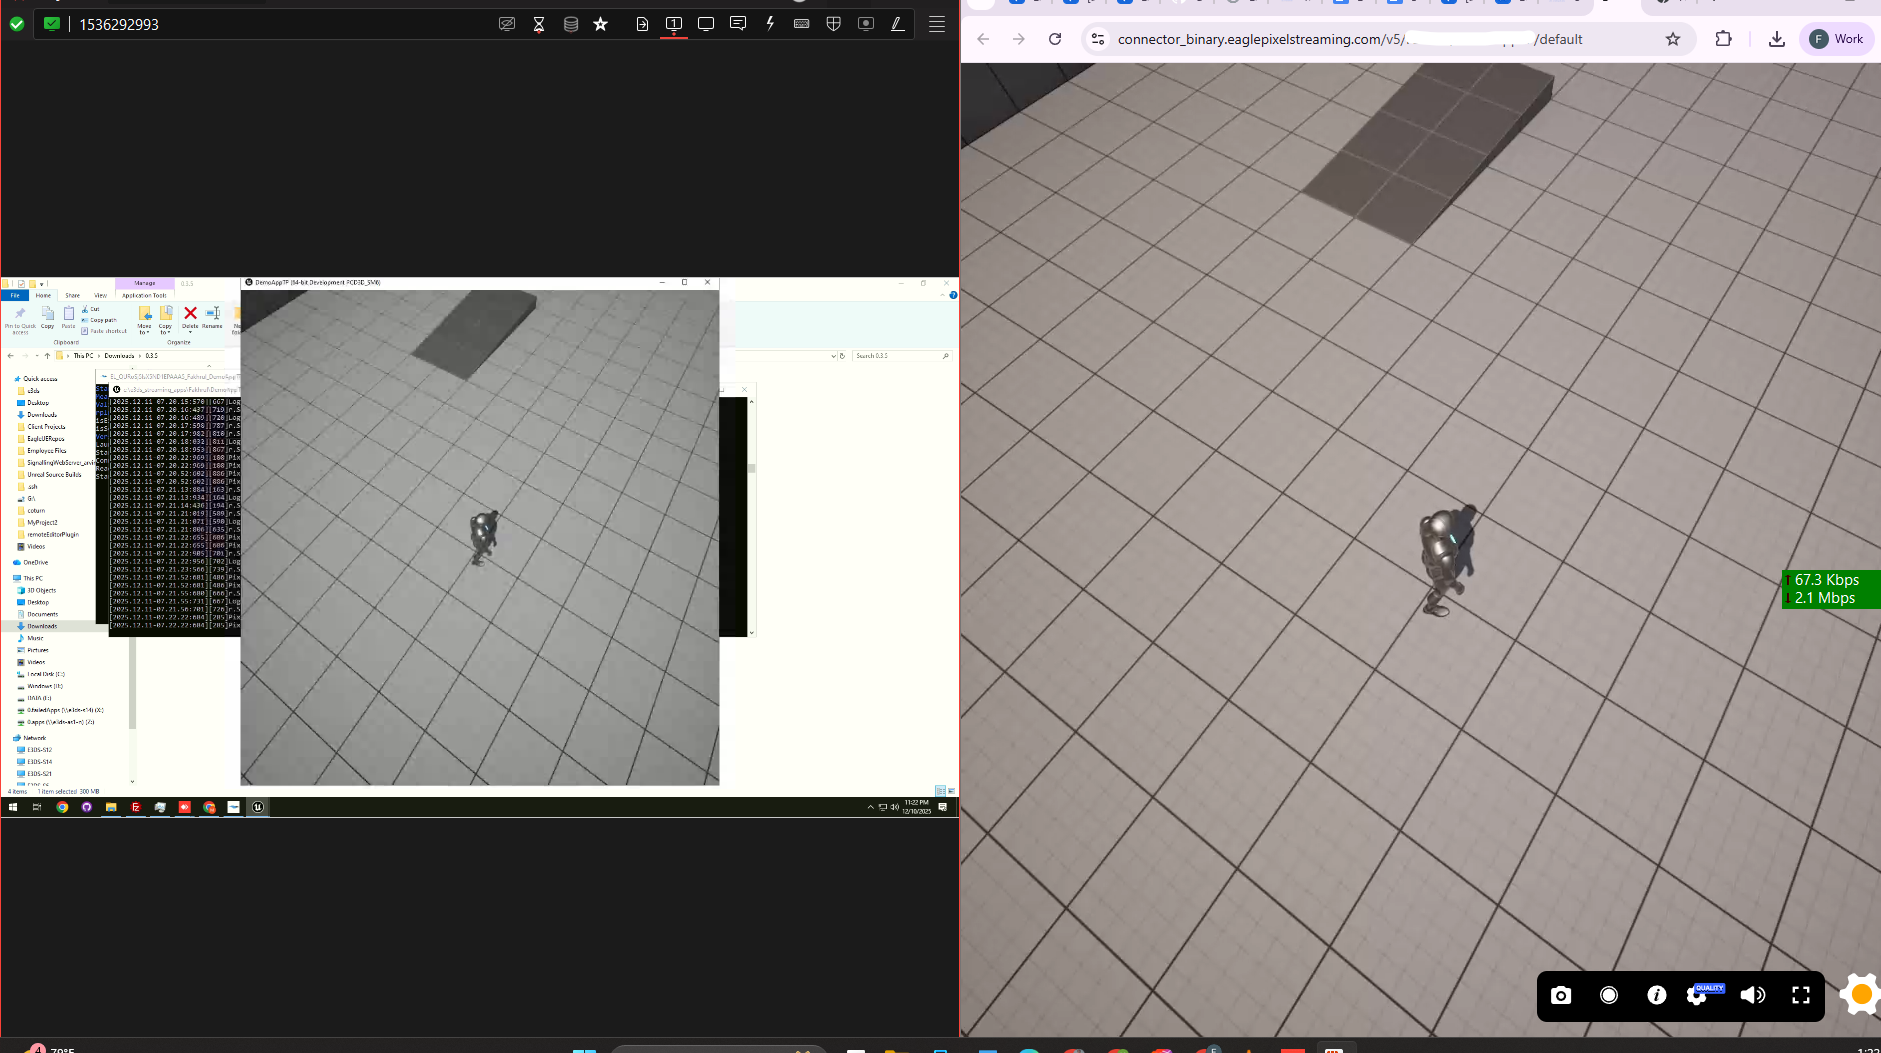Click the Chrome address bar URL
The image size is (1881, 1053).
(x=1350, y=39)
